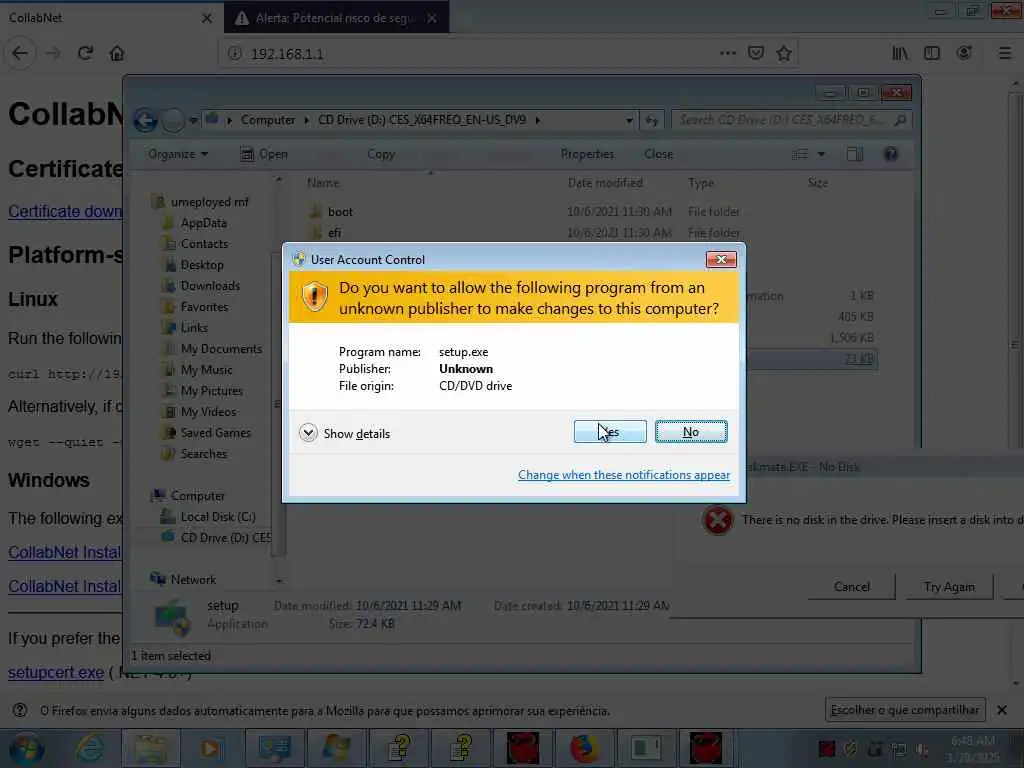Open Firefox from taskbar

tap(584, 748)
